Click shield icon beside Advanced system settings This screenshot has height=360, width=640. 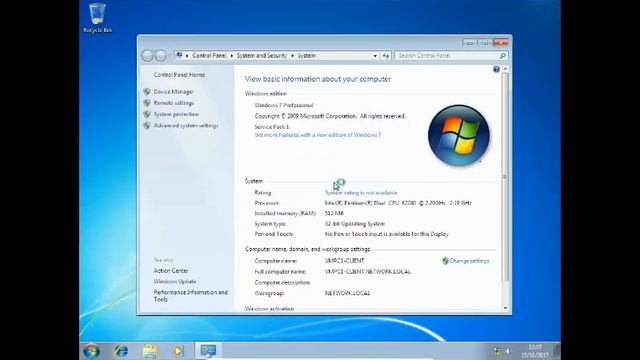coord(147,126)
